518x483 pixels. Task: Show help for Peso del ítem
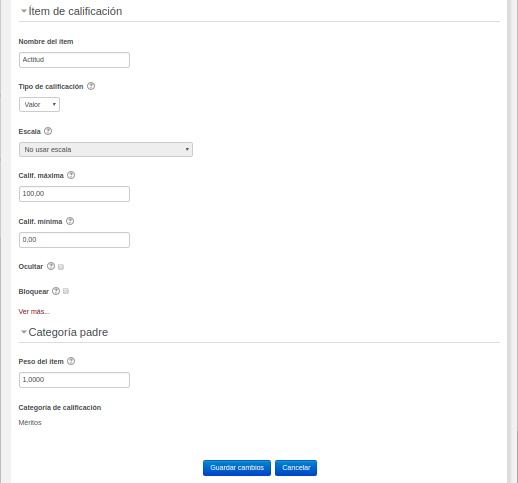[71, 361]
